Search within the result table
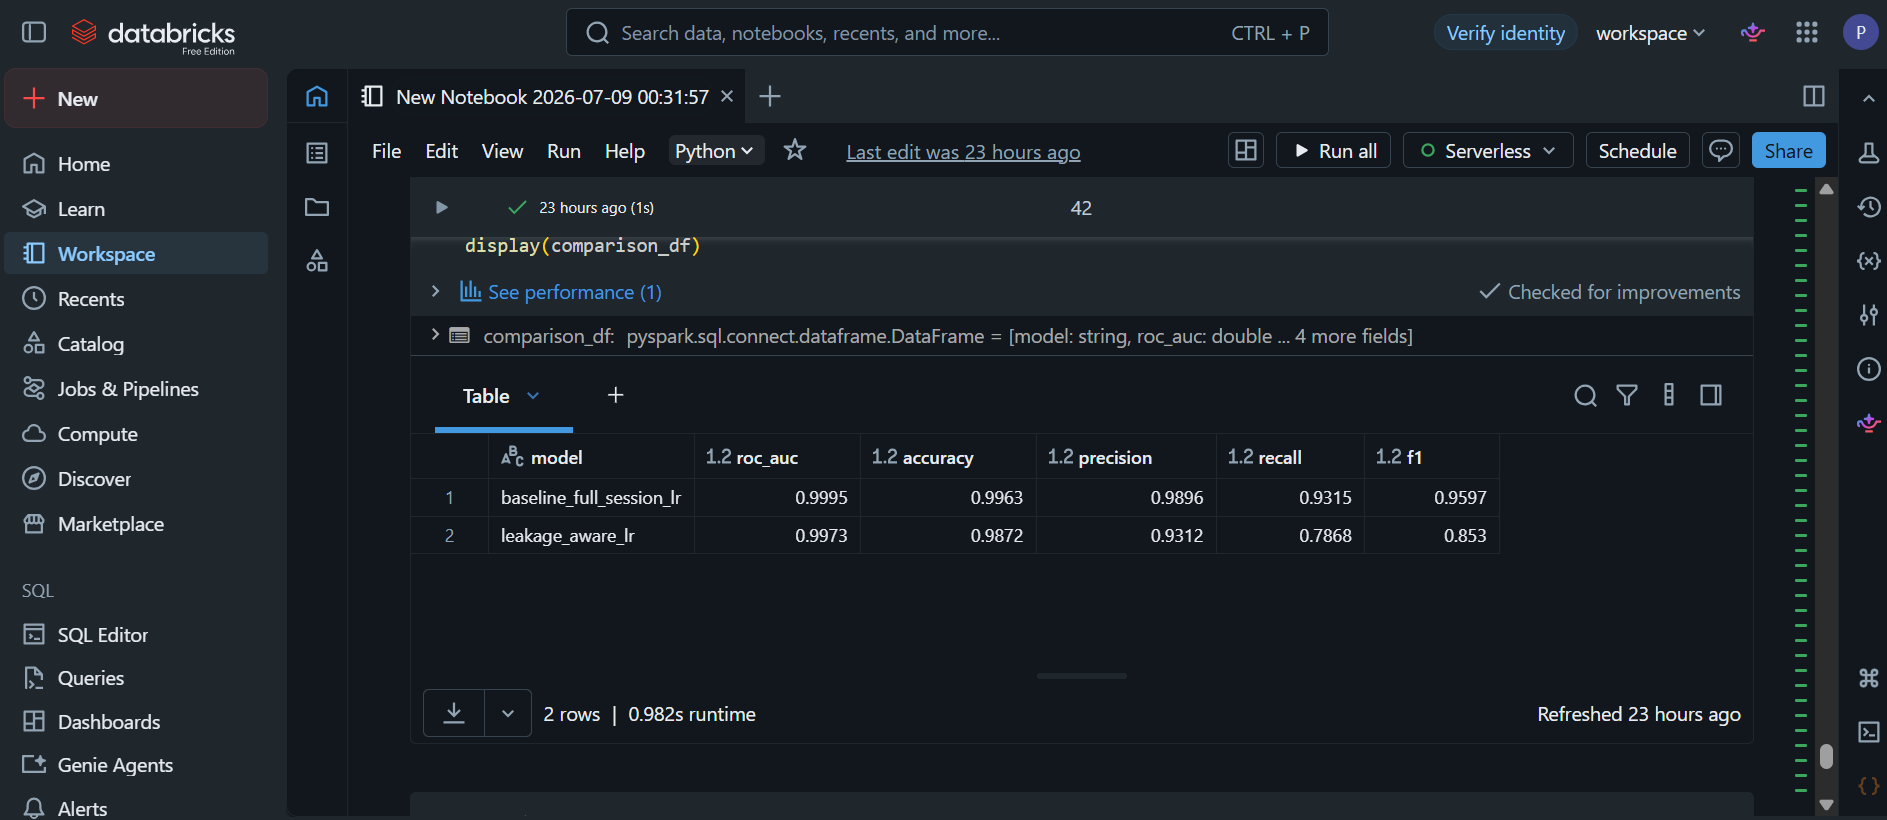This screenshot has width=1887, height=820. [1585, 396]
